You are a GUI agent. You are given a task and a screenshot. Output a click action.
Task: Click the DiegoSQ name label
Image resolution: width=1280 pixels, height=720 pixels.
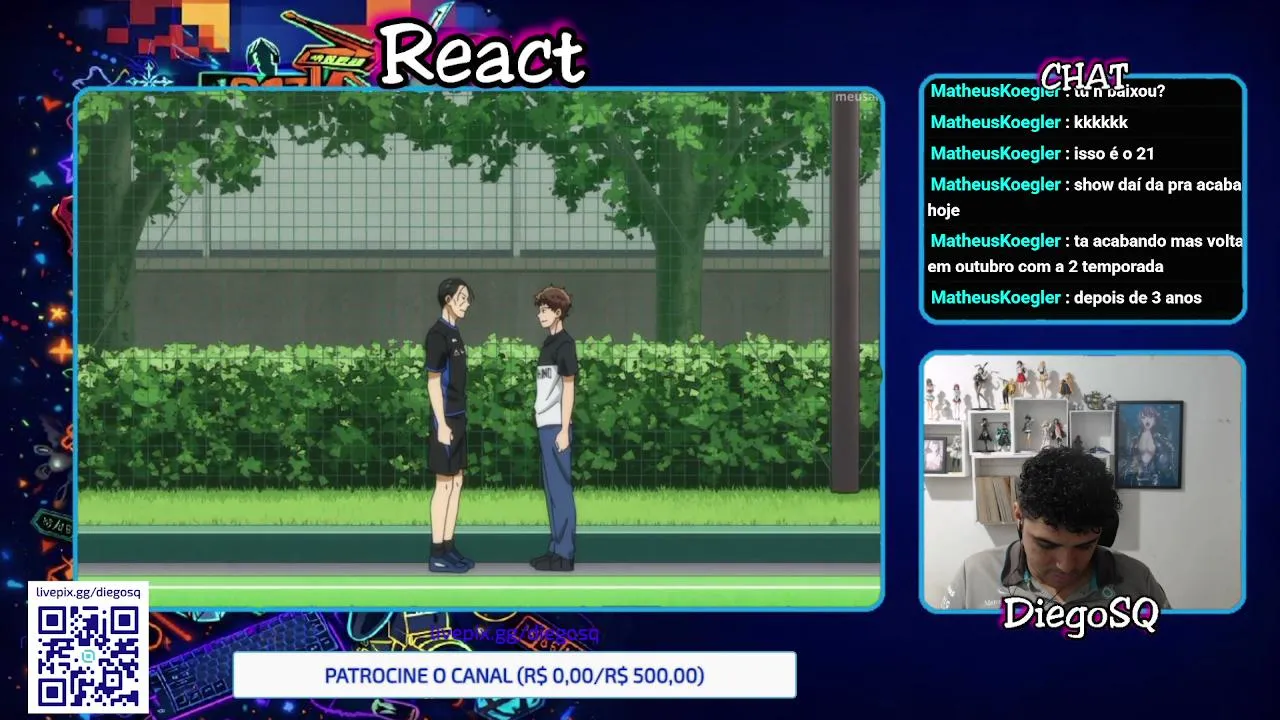coord(1080,612)
